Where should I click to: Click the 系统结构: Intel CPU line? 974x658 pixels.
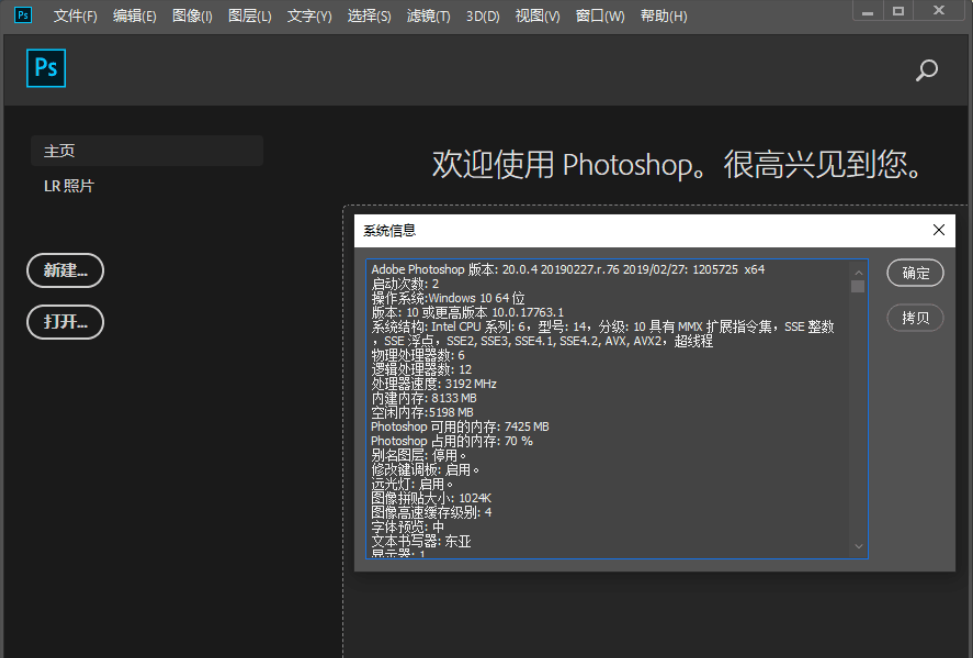(603, 334)
